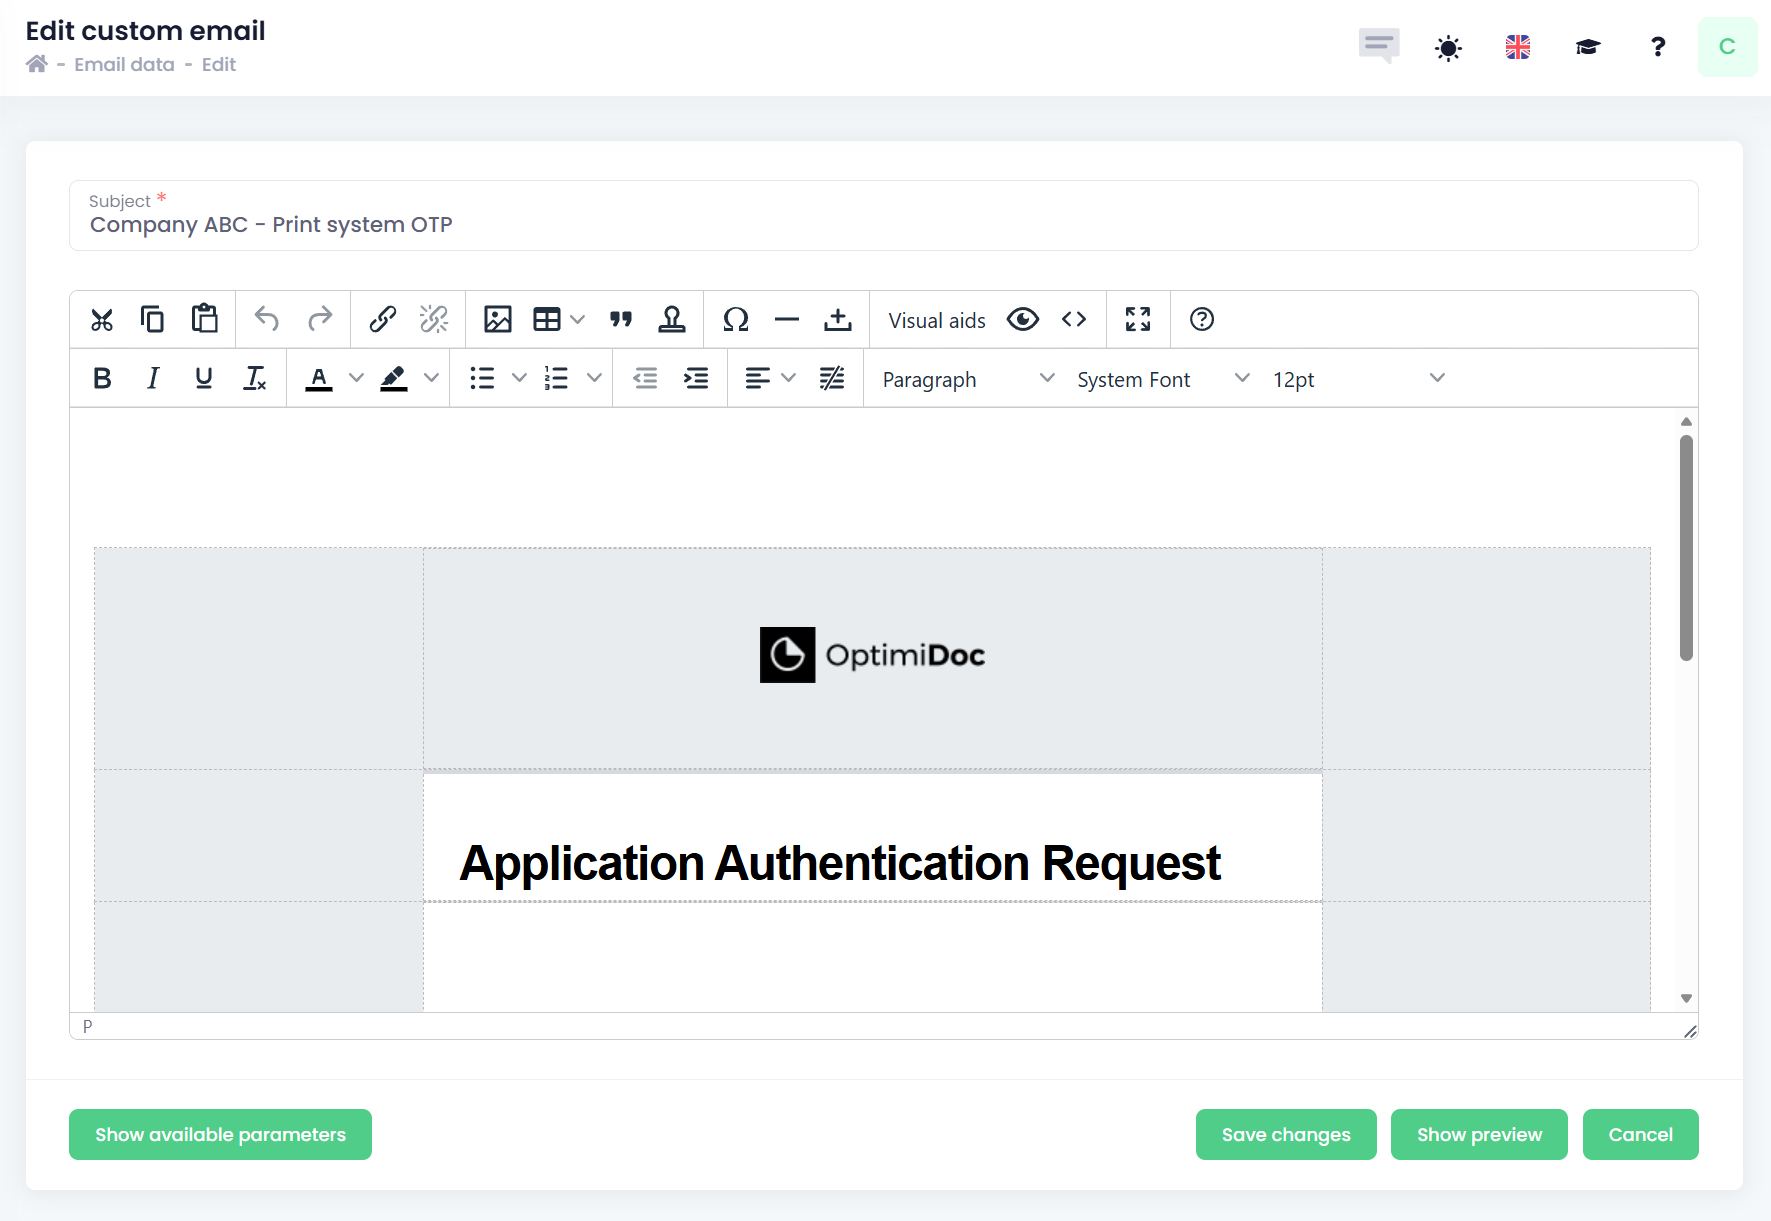Click the Save changes button
This screenshot has width=1771, height=1221.
click(1285, 1135)
